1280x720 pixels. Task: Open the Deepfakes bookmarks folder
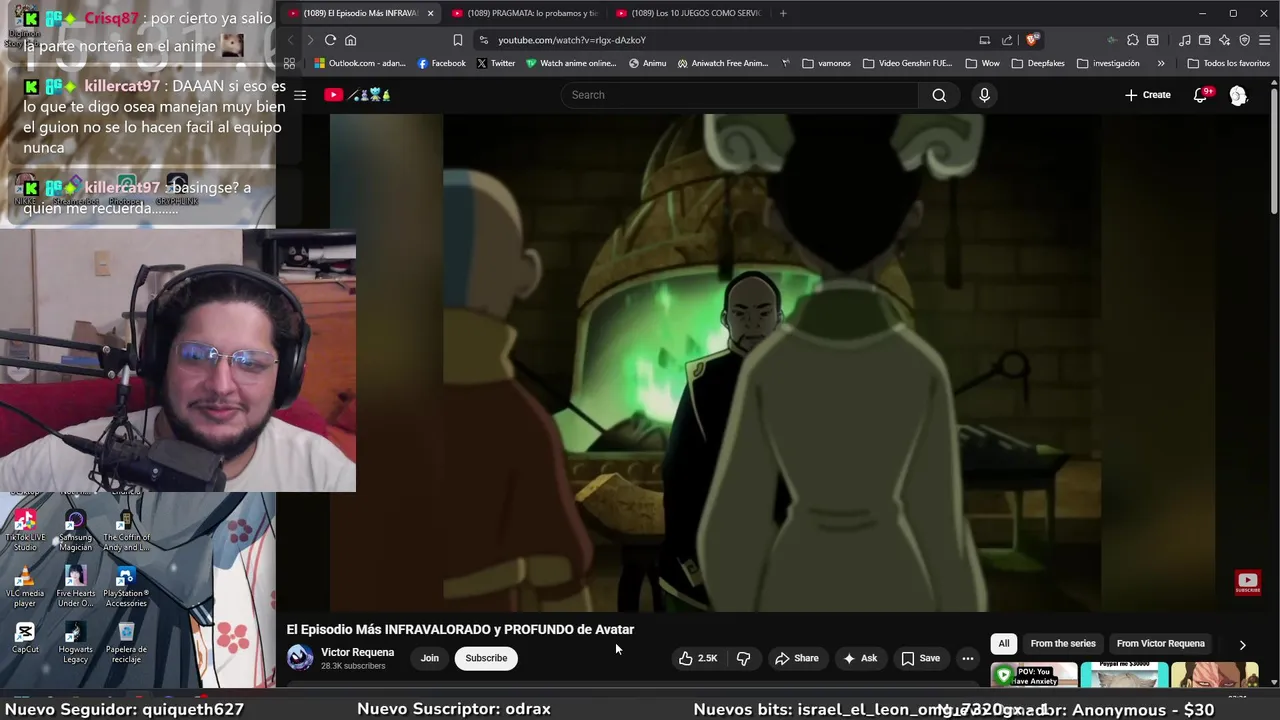[x=1037, y=63]
